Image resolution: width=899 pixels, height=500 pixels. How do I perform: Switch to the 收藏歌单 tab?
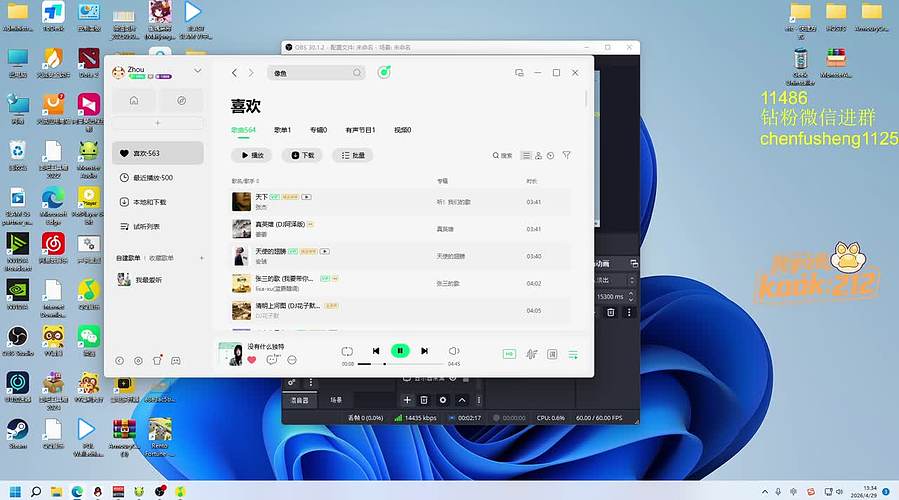point(161,258)
